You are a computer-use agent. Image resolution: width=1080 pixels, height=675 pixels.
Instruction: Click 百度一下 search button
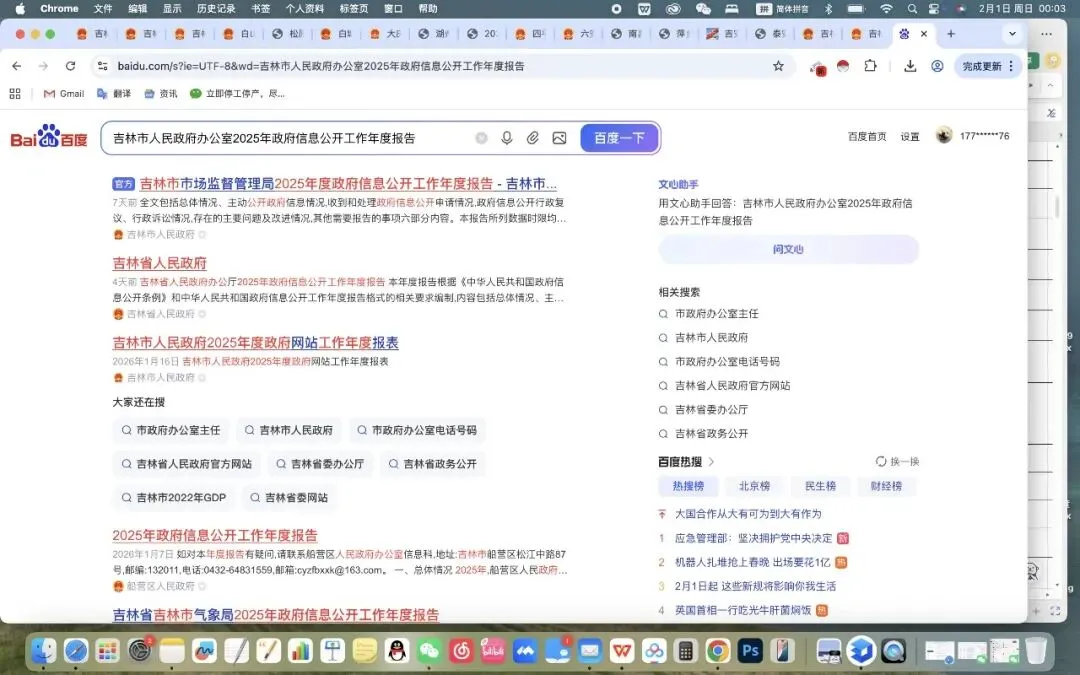pyautogui.click(x=619, y=138)
